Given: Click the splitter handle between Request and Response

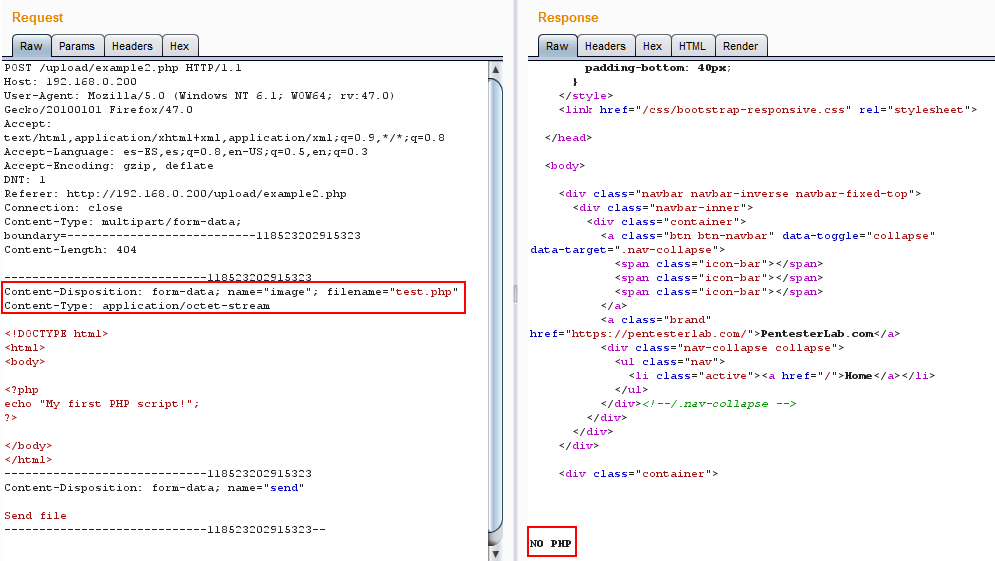Looking at the screenshot, I should coord(516,292).
